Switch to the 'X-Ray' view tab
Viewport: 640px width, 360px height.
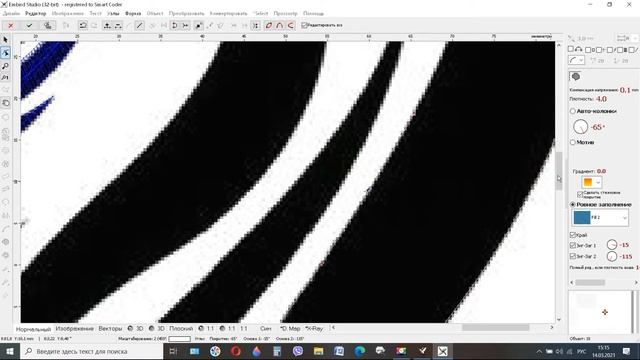[314, 328]
